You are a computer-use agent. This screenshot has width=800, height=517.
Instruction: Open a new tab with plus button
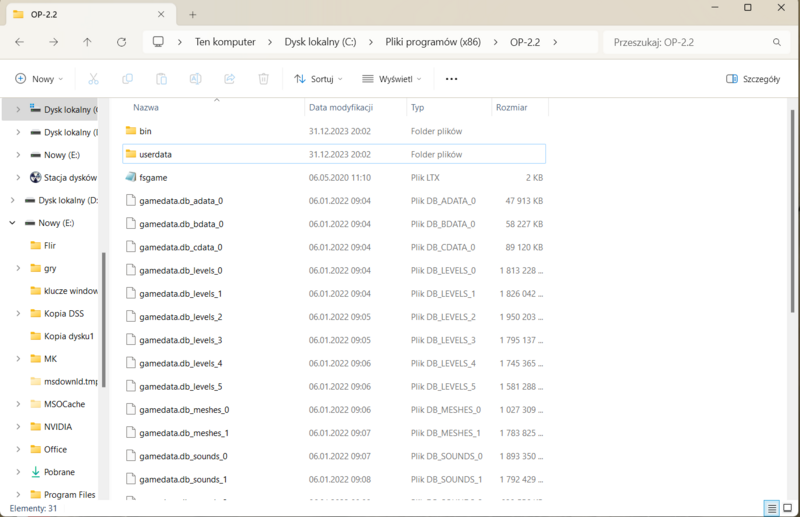[192, 15]
